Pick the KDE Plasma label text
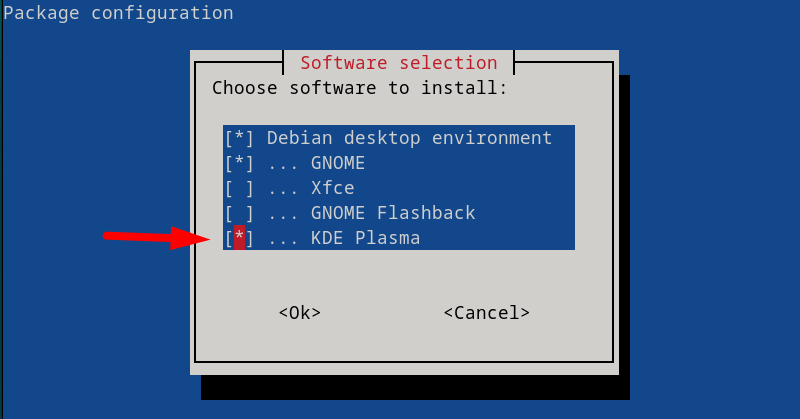This screenshot has height=419, width=800. point(367,238)
